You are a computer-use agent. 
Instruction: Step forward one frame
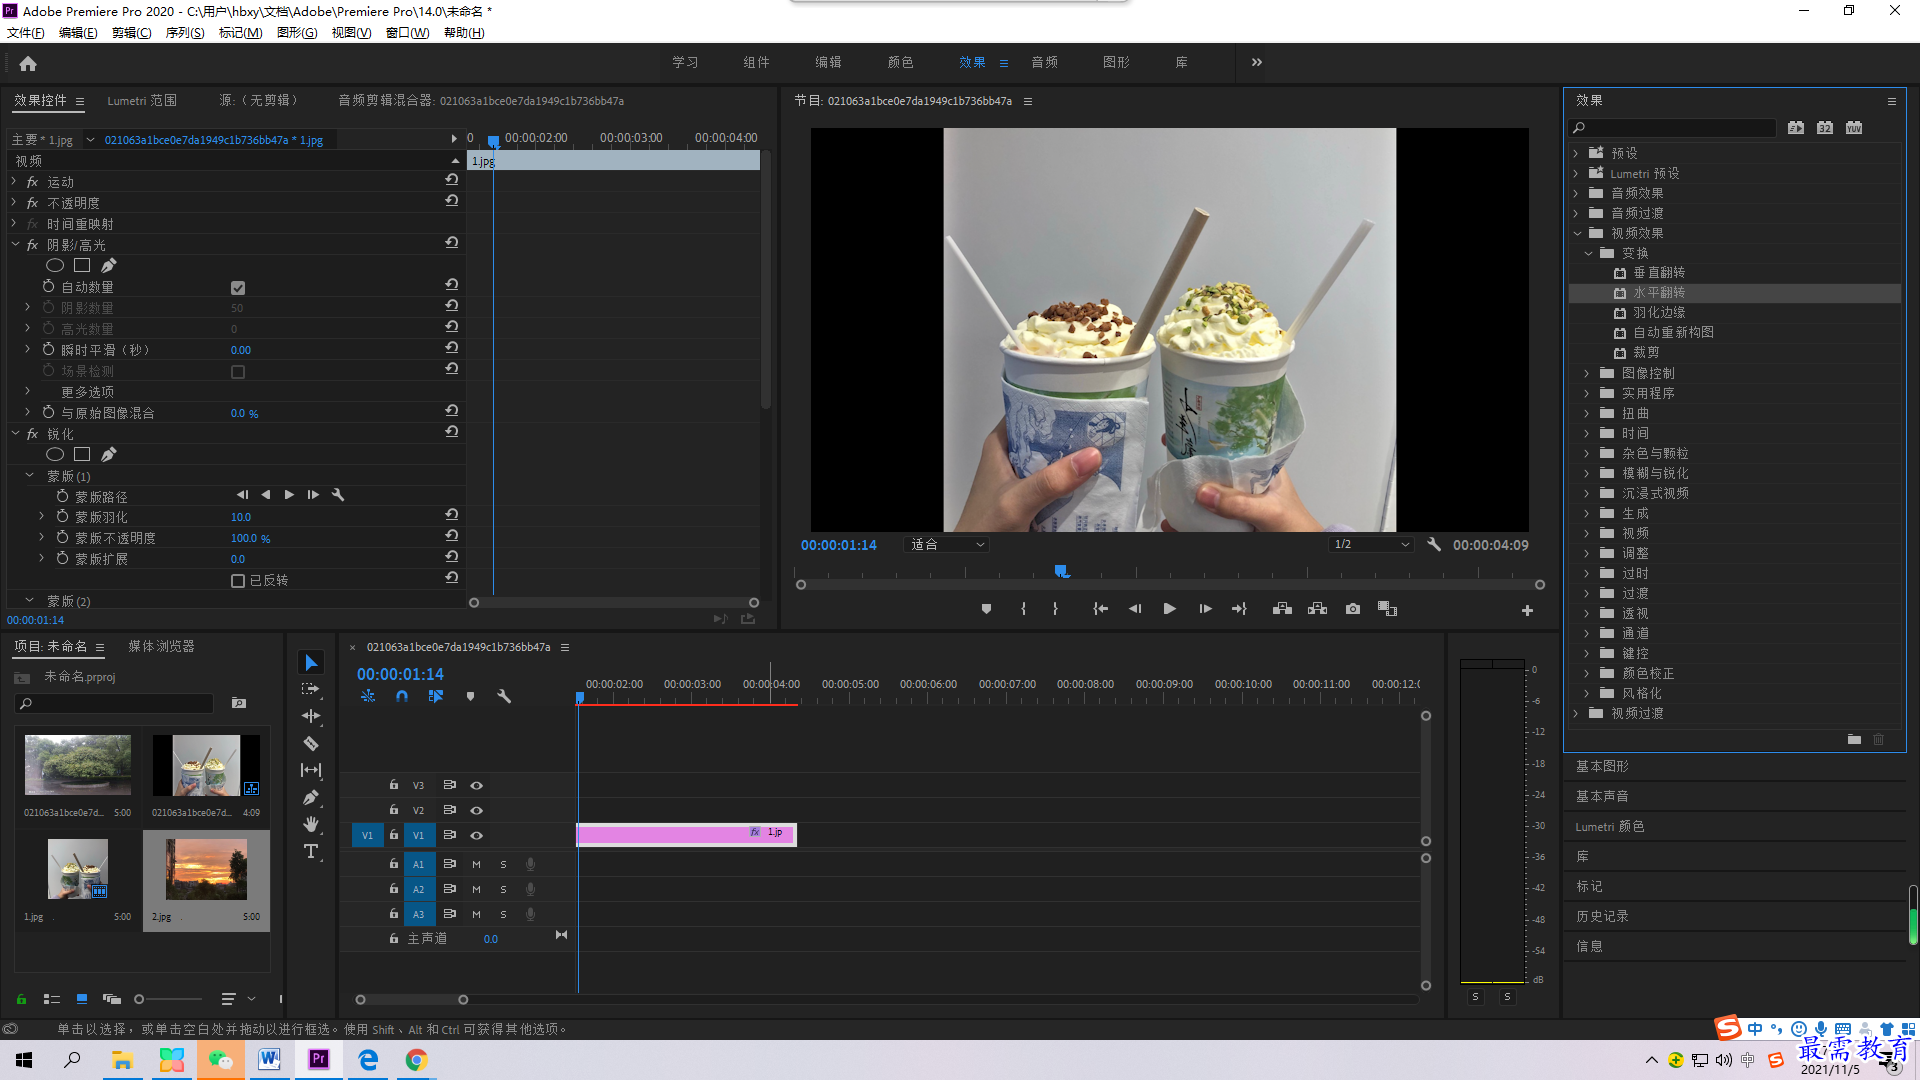pos(1205,609)
